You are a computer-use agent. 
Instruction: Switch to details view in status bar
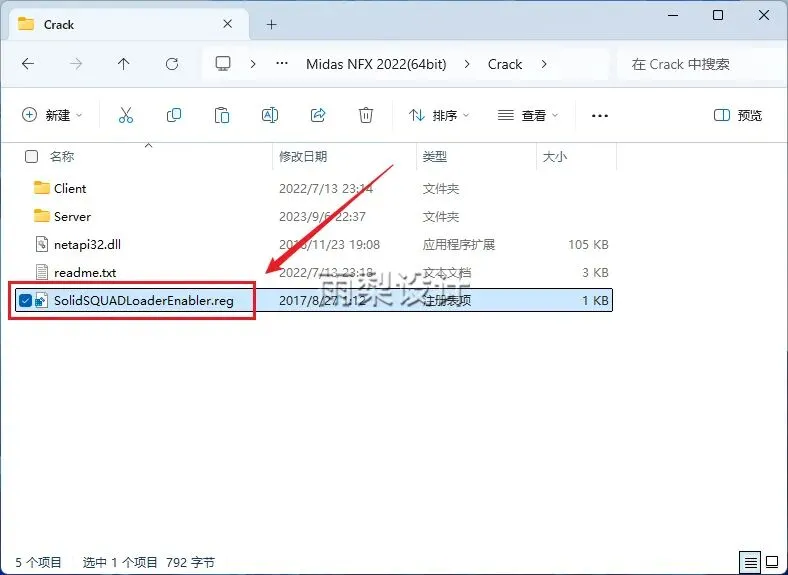pyautogui.click(x=751, y=562)
